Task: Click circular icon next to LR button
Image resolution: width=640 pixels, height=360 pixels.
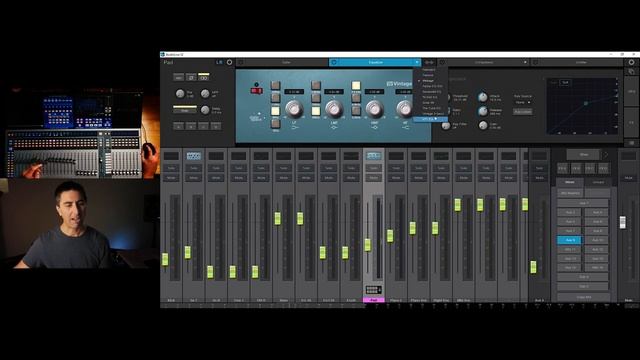Action: 229,62
